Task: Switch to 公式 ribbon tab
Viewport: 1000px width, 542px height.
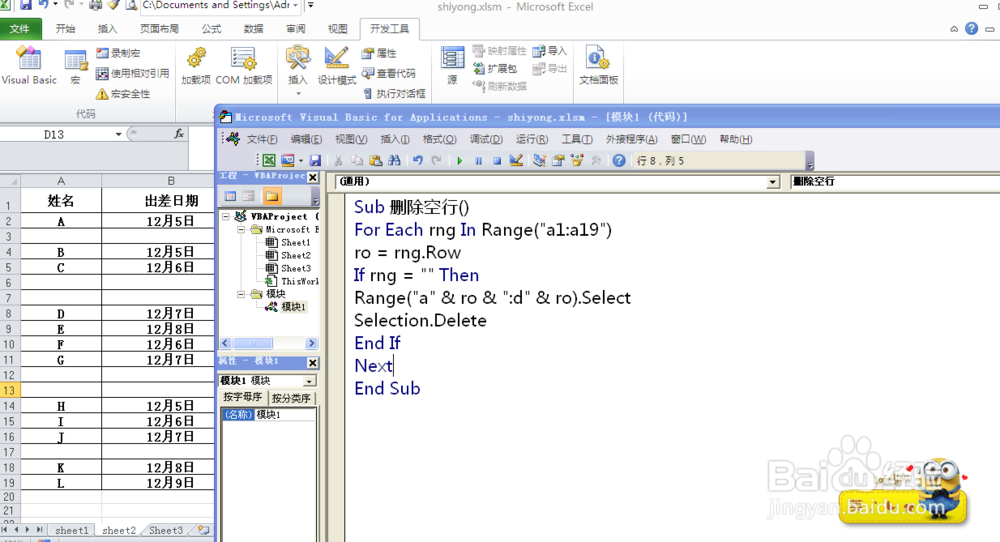Action: (211, 29)
